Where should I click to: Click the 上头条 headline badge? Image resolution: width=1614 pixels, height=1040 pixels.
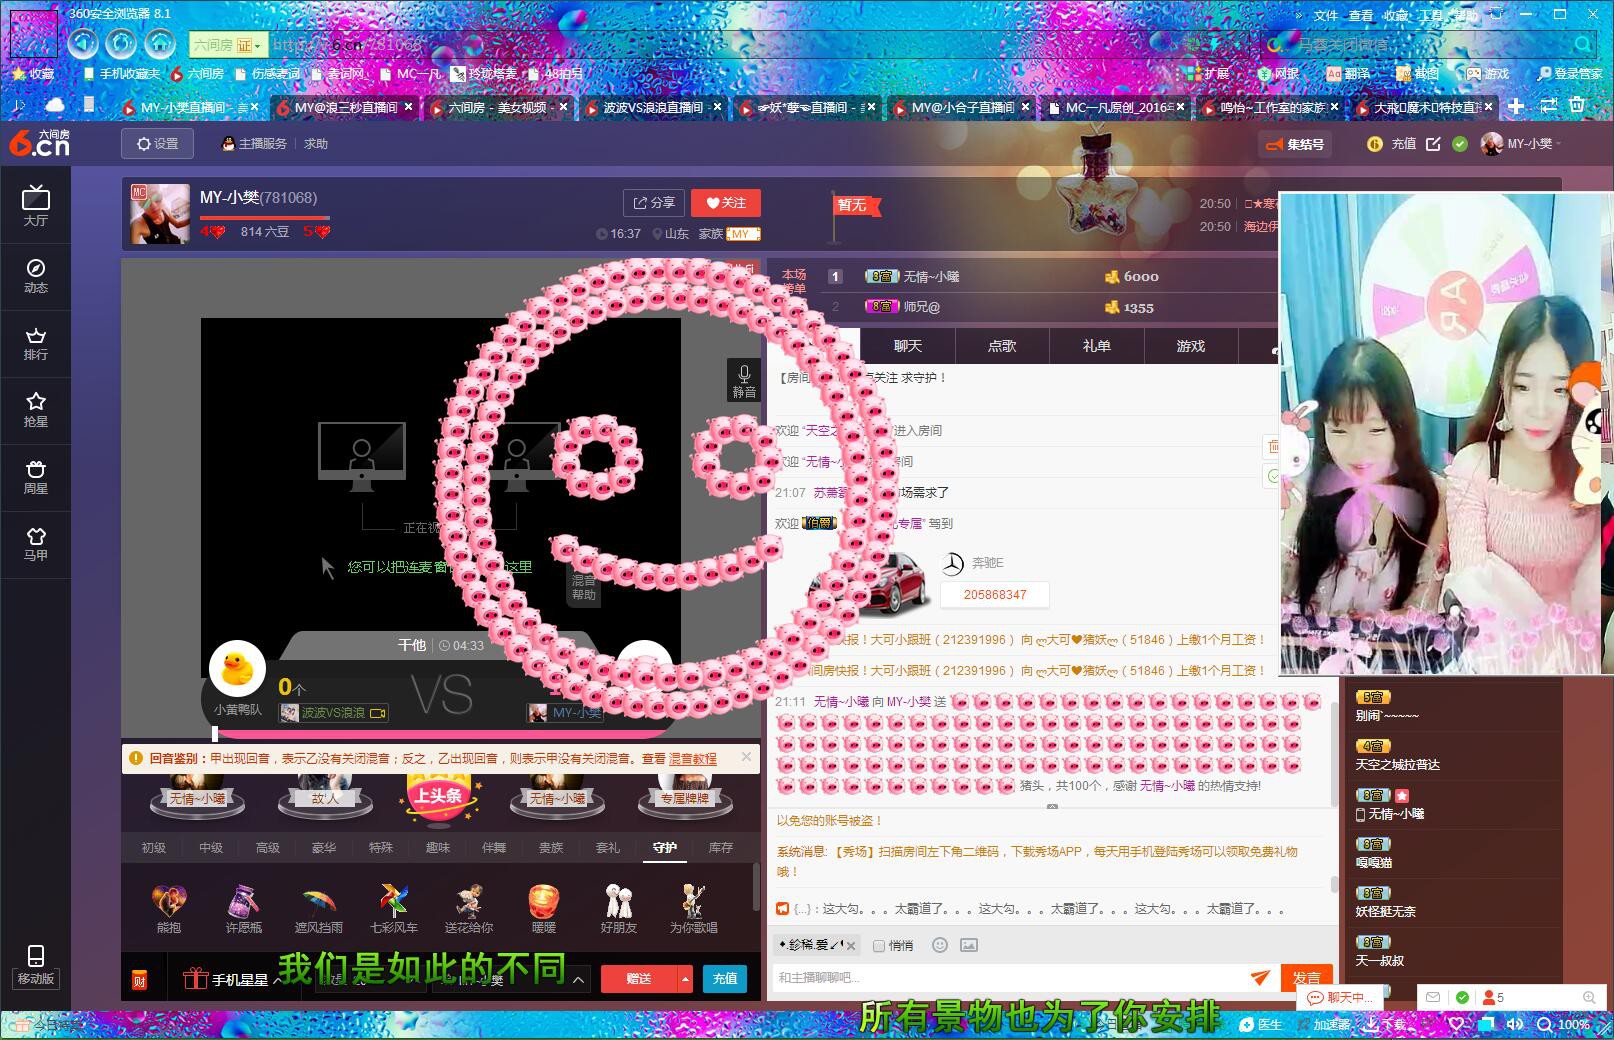tap(438, 796)
